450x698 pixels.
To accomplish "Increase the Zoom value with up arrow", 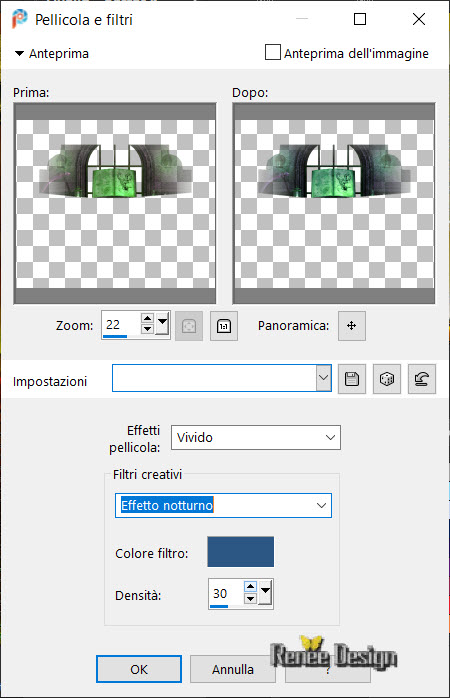I will (147, 318).
